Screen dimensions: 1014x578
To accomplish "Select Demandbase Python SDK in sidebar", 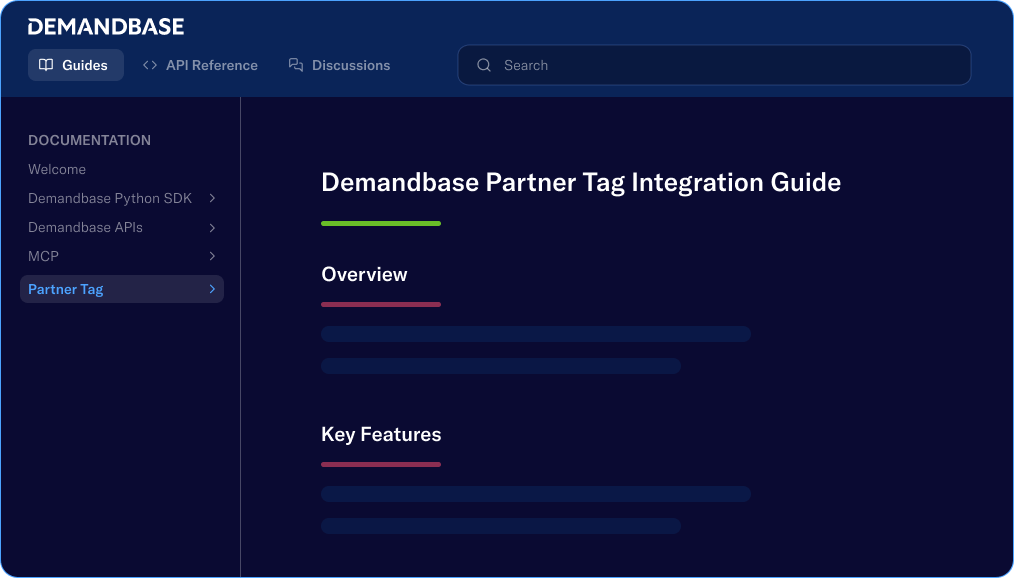I will [110, 198].
